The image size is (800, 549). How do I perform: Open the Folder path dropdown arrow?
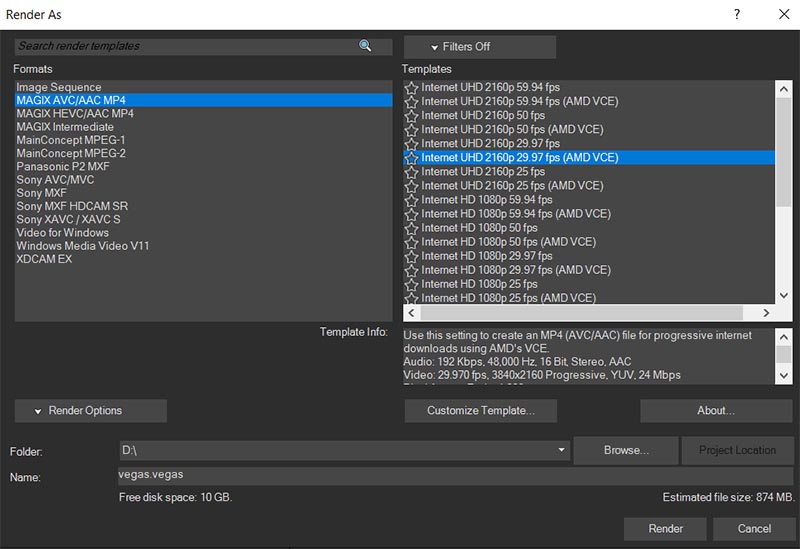tap(561, 450)
